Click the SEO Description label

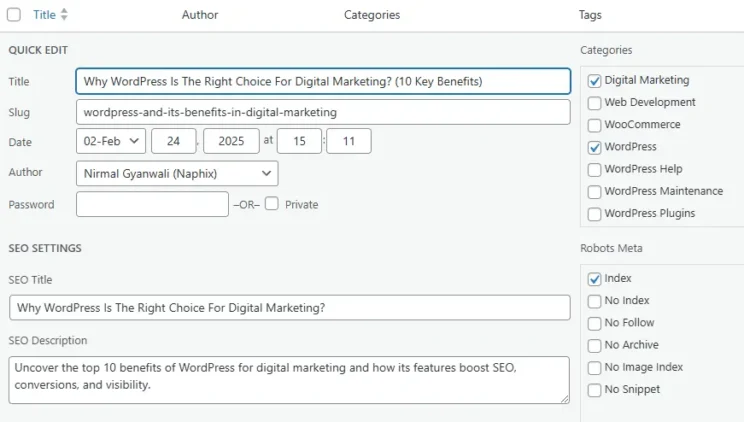[48, 340]
